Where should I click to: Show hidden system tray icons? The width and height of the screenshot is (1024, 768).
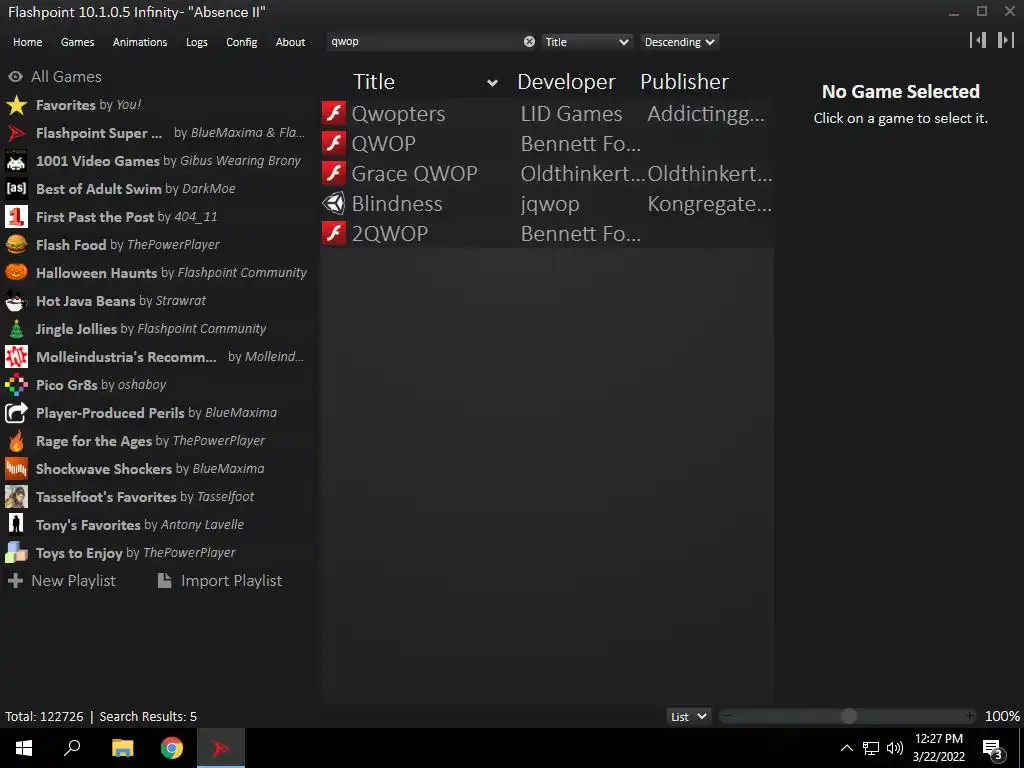846,748
